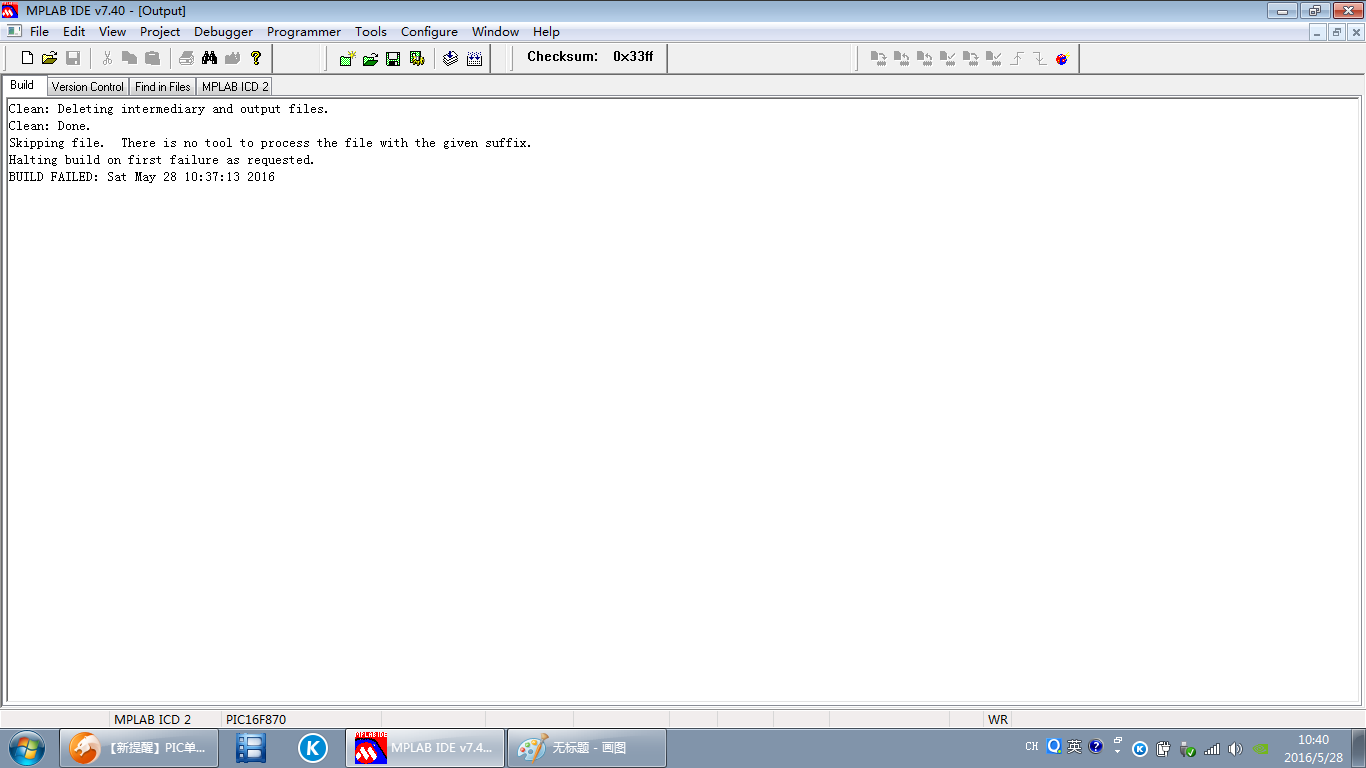Click the Copy icon in standard toolbar
Screen dimensions: 1366x768
click(129, 58)
